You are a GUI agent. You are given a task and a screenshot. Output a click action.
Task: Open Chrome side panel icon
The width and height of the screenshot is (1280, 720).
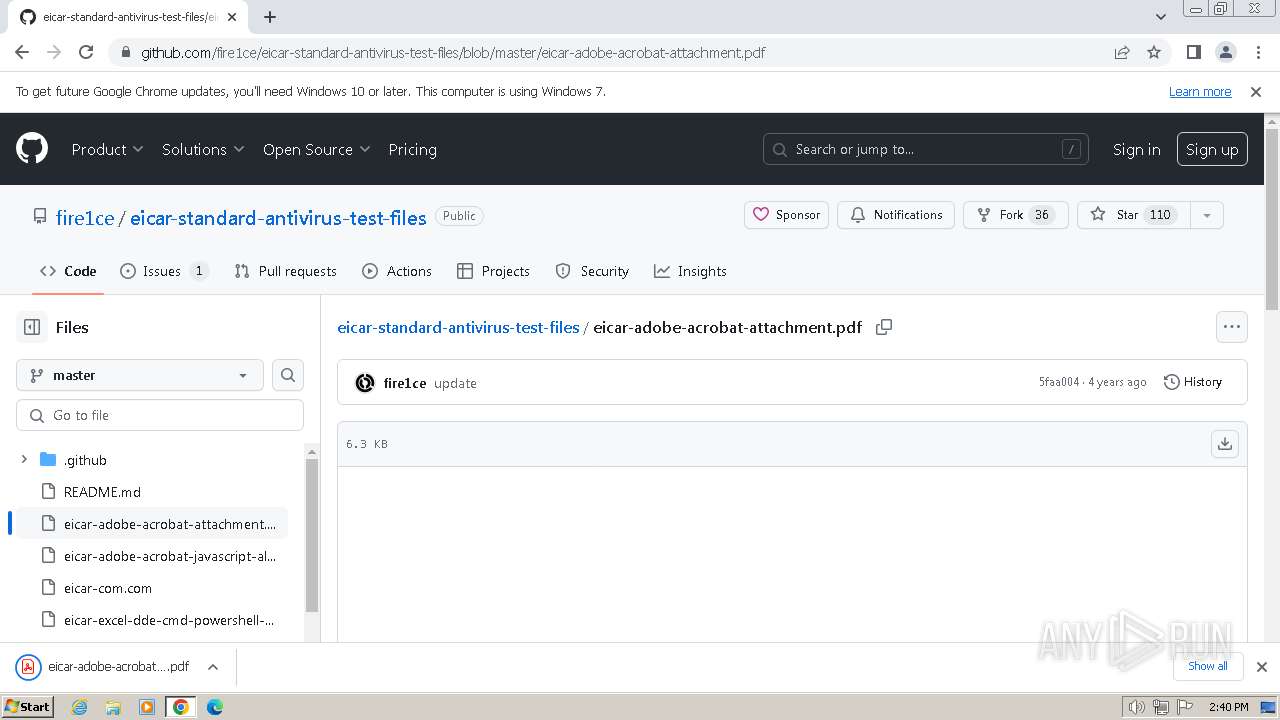(x=1193, y=53)
